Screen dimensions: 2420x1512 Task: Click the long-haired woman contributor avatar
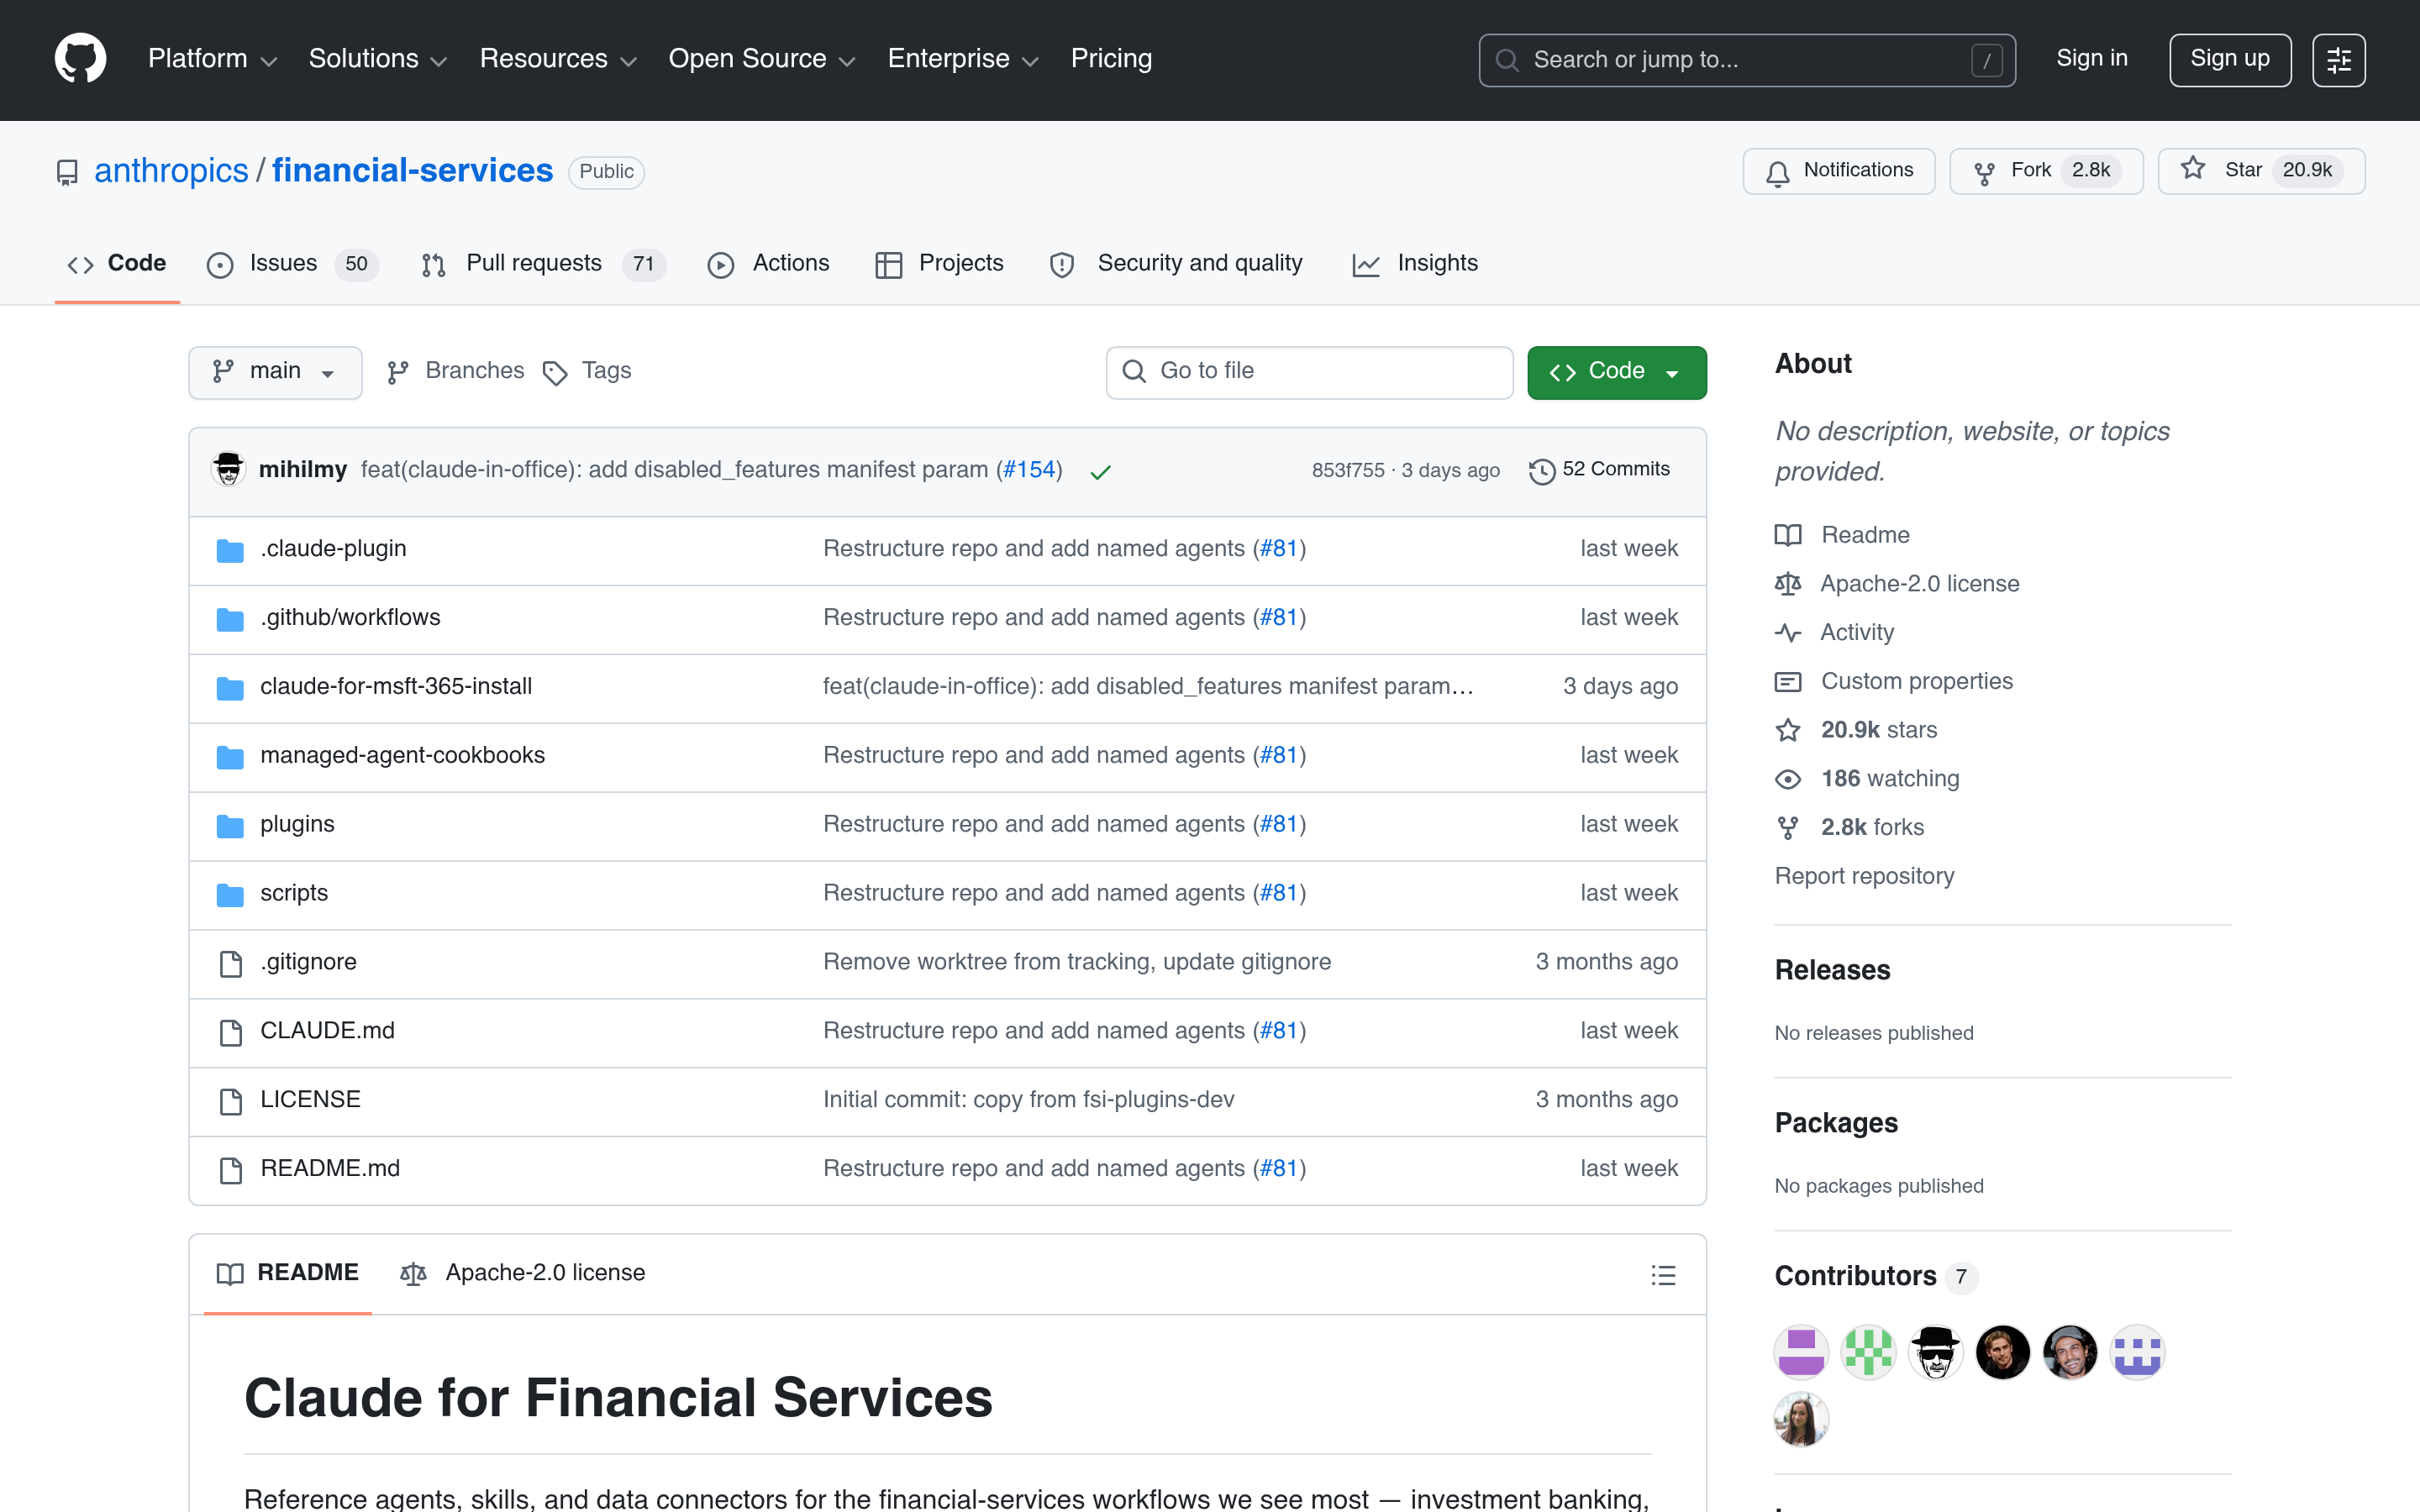[1801, 1420]
